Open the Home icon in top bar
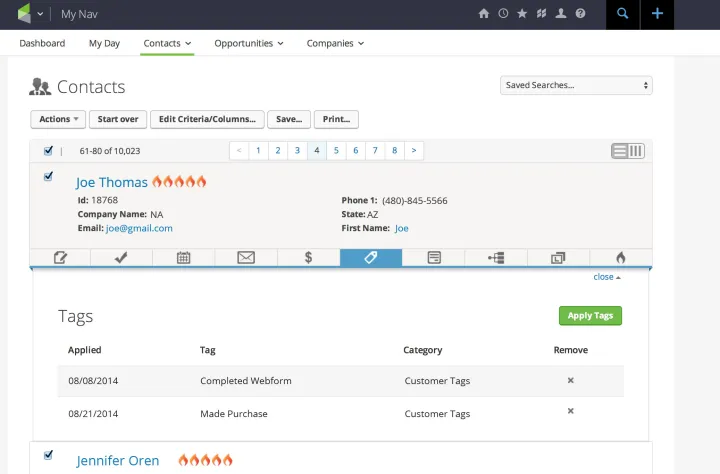The image size is (720, 474). 484,14
